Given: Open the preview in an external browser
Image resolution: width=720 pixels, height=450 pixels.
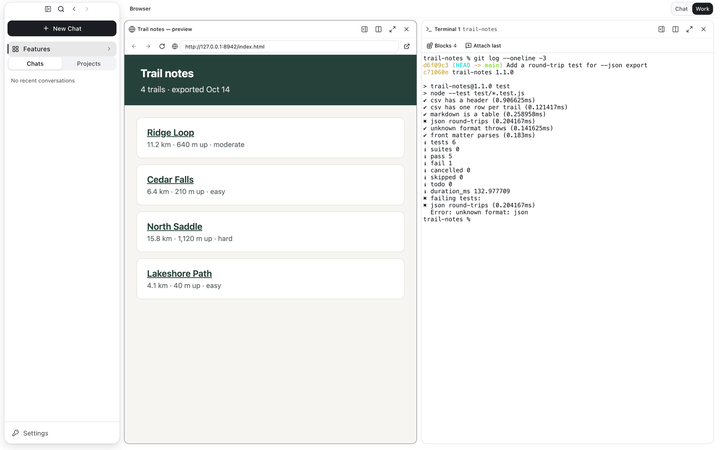Looking at the screenshot, I should pyautogui.click(x=406, y=46).
